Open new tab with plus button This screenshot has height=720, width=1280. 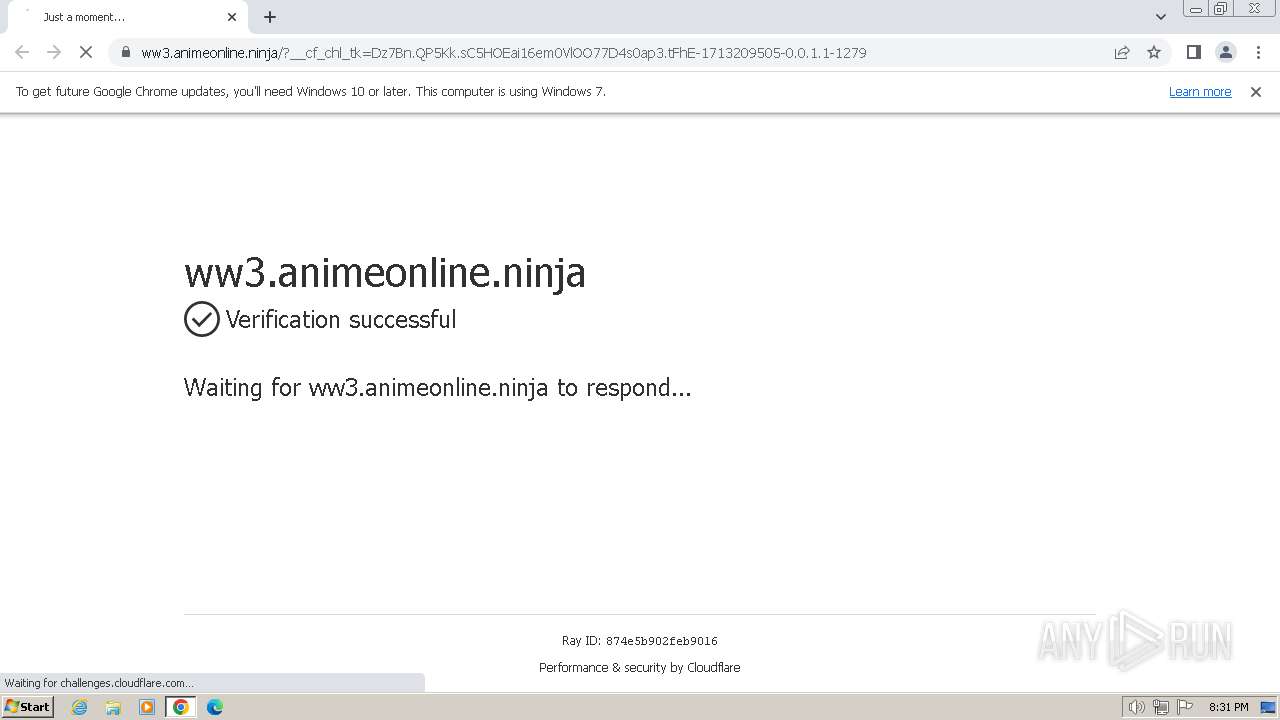click(x=270, y=17)
